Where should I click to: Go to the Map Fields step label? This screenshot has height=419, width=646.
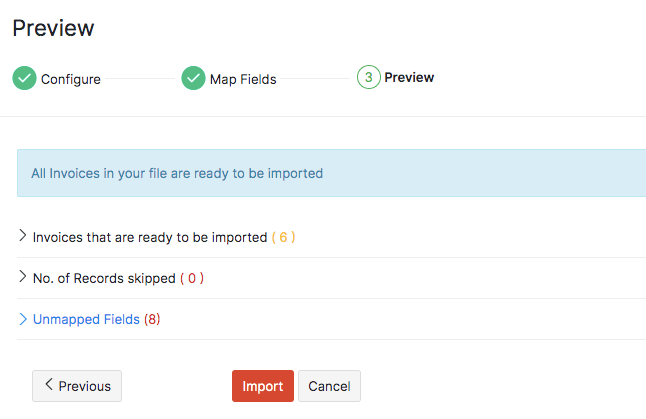click(x=243, y=79)
